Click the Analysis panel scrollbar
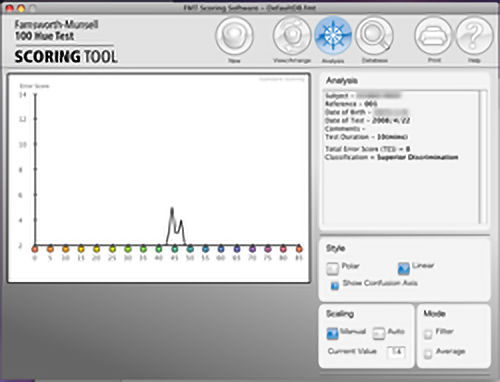The height and width of the screenshot is (382, 500). (482, 157)
